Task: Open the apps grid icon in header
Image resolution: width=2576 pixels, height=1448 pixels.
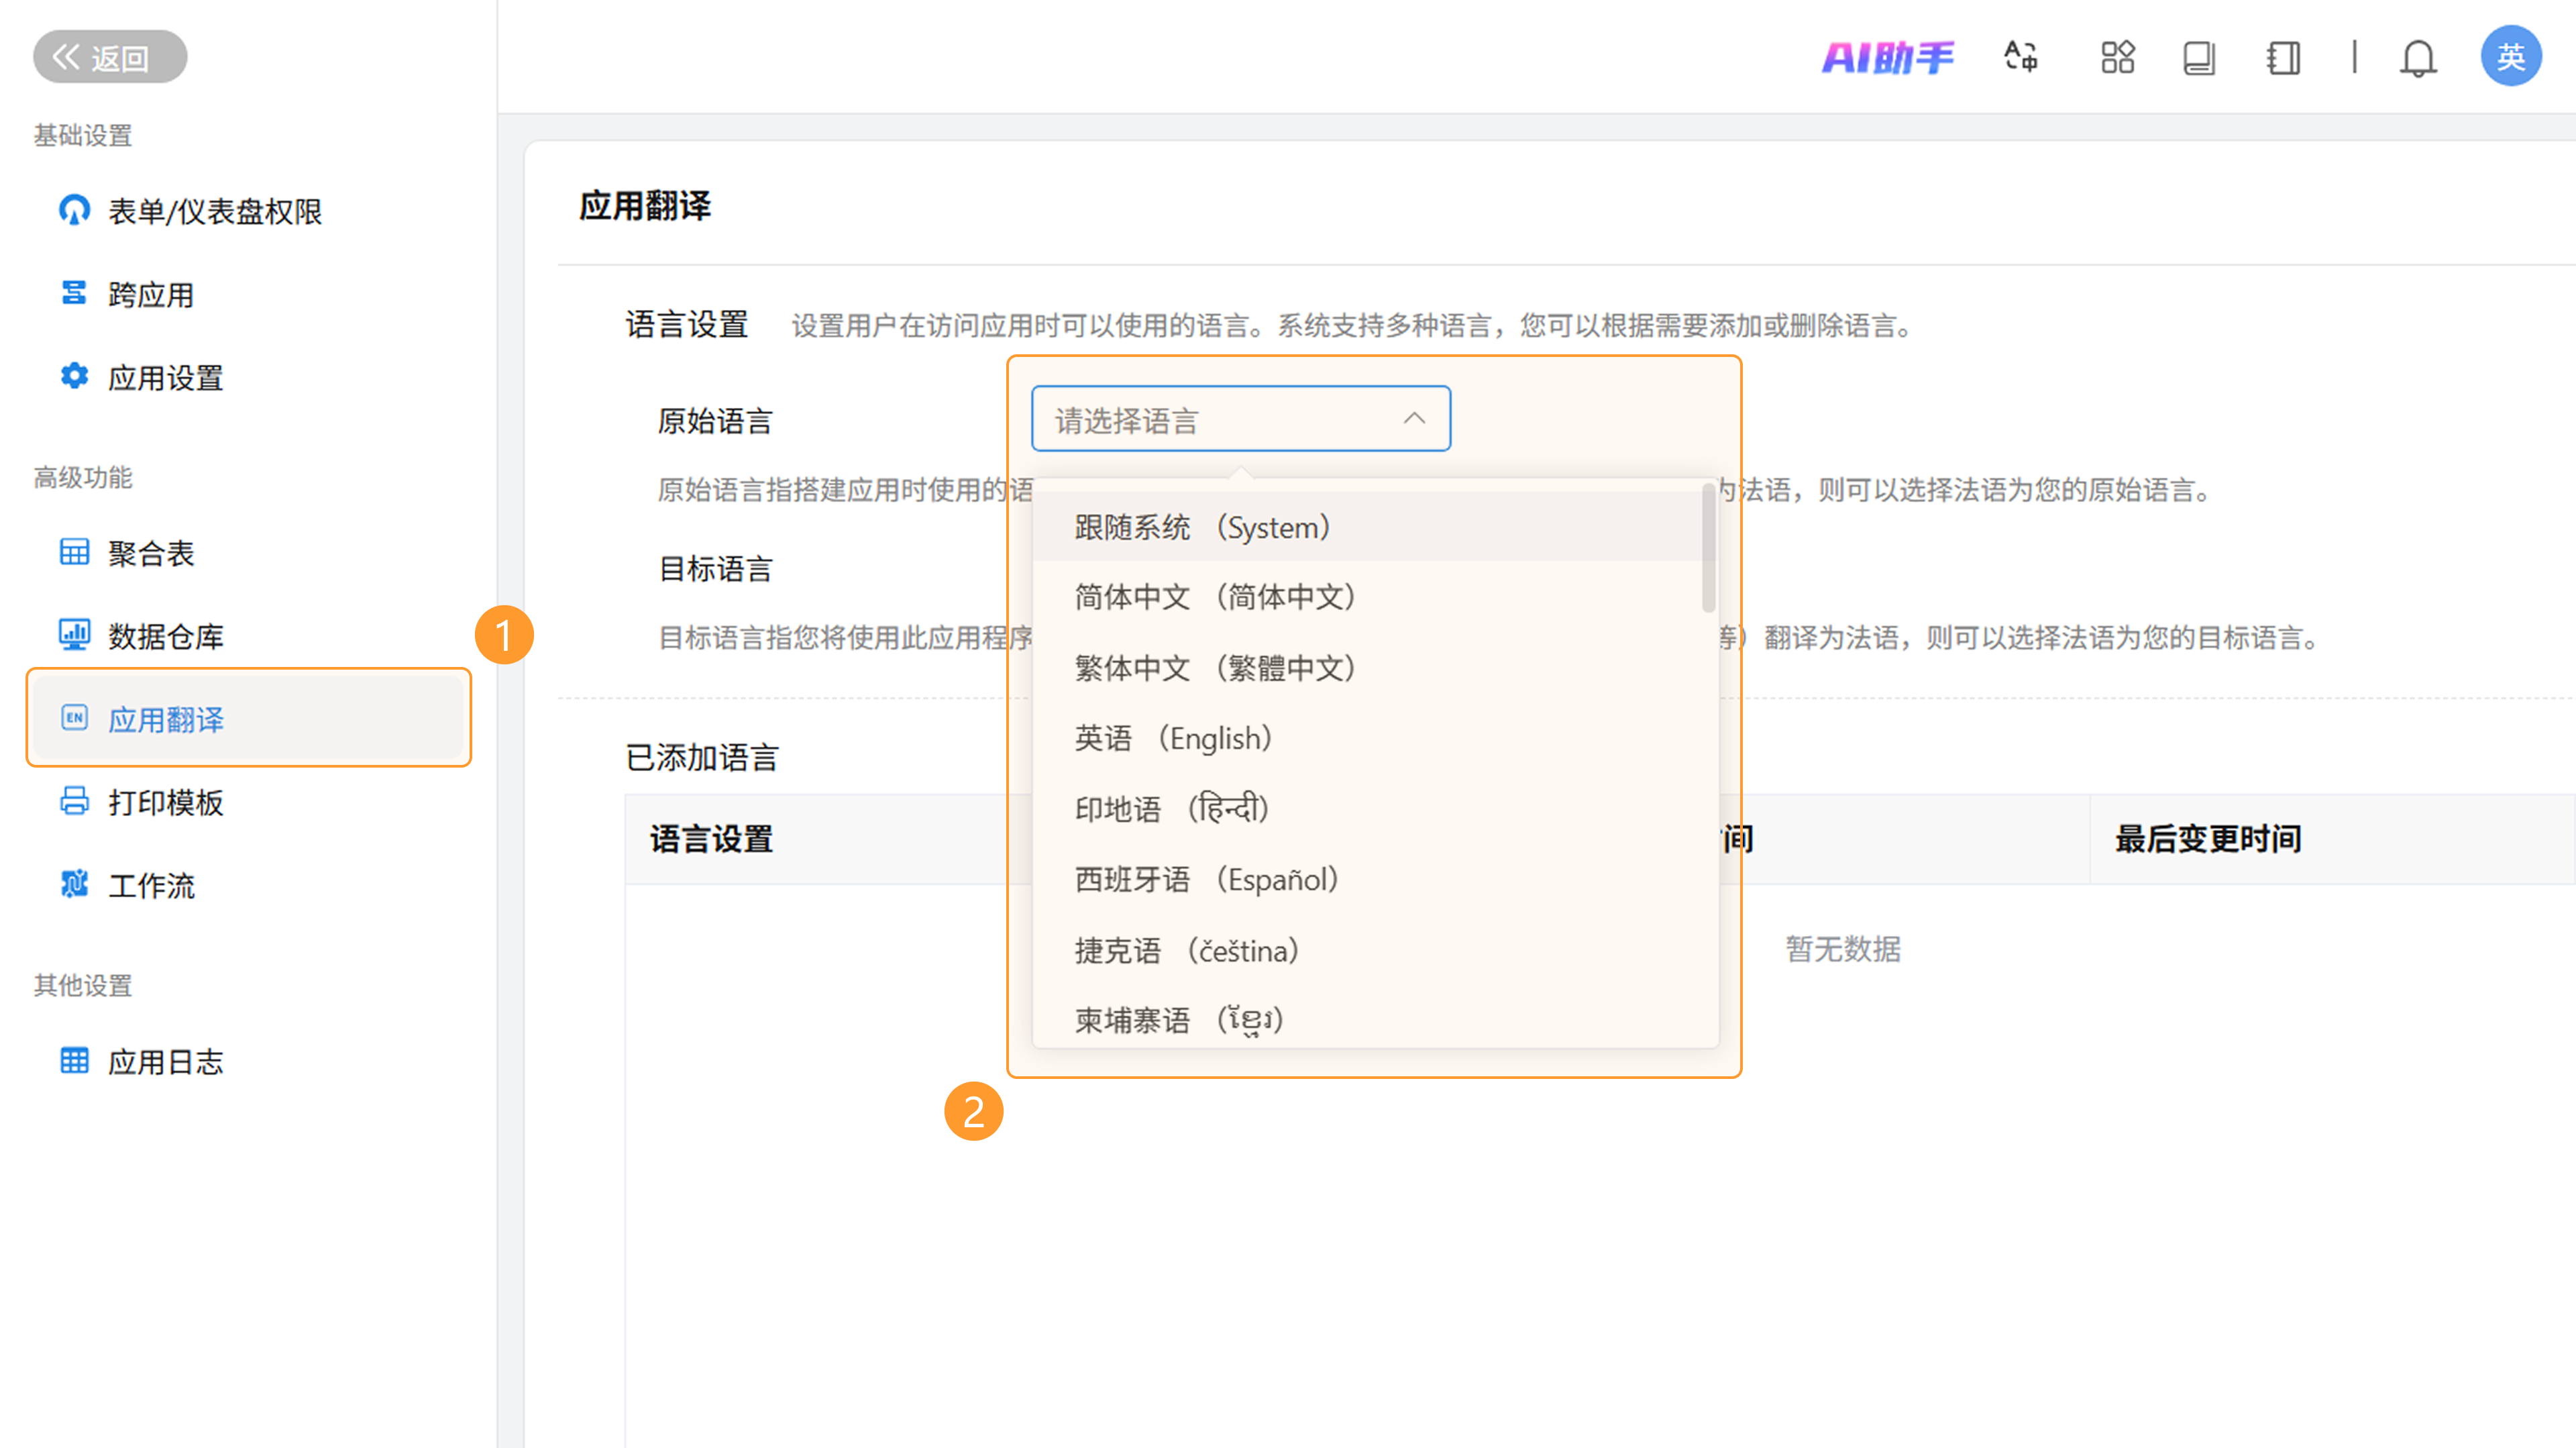Action: click(x=2117, y=57)
